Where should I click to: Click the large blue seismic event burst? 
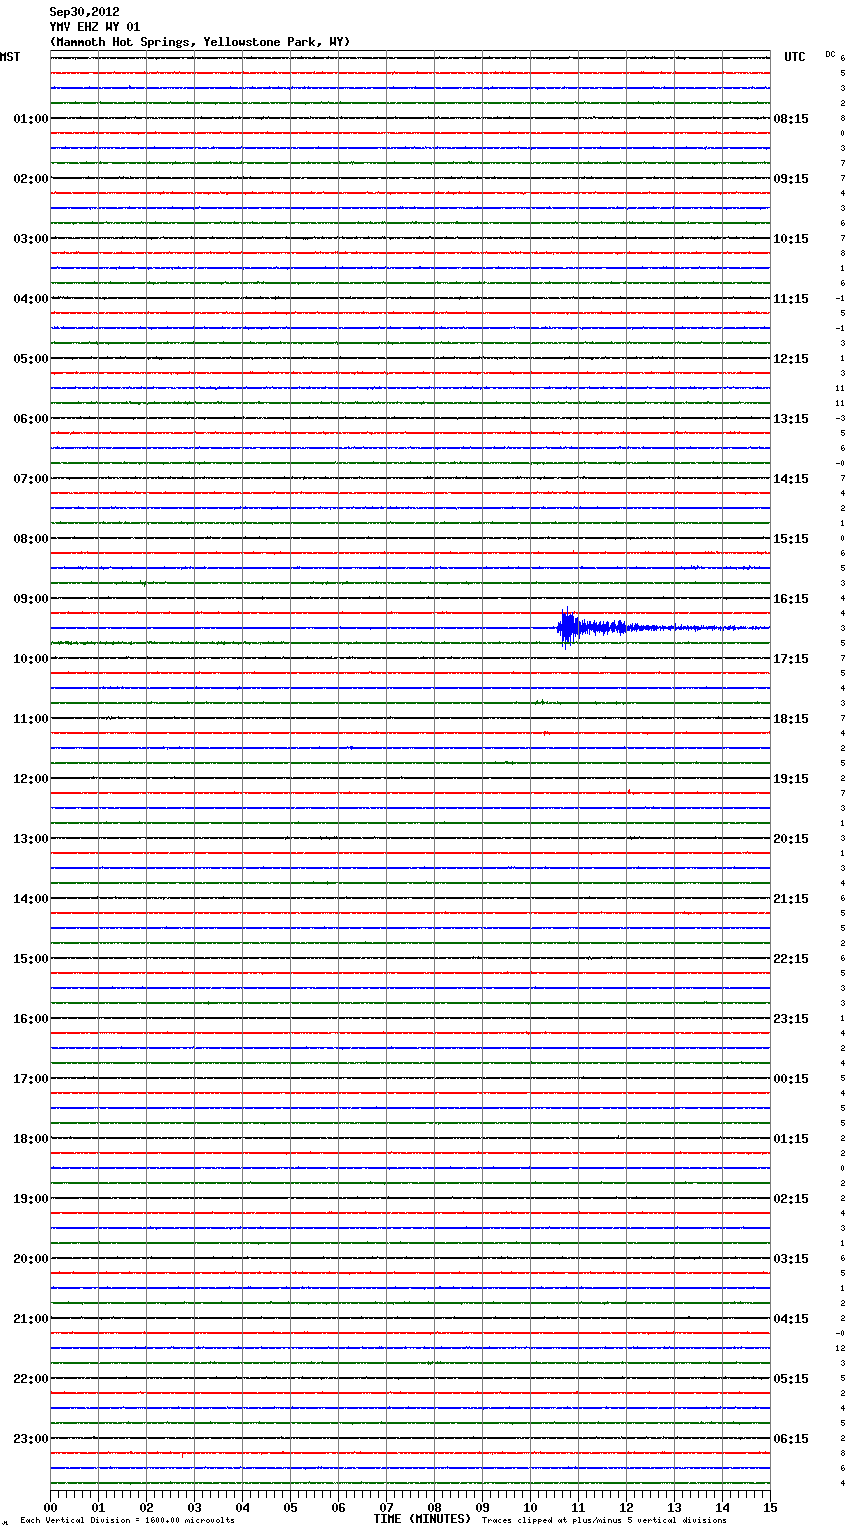[569, 628]
